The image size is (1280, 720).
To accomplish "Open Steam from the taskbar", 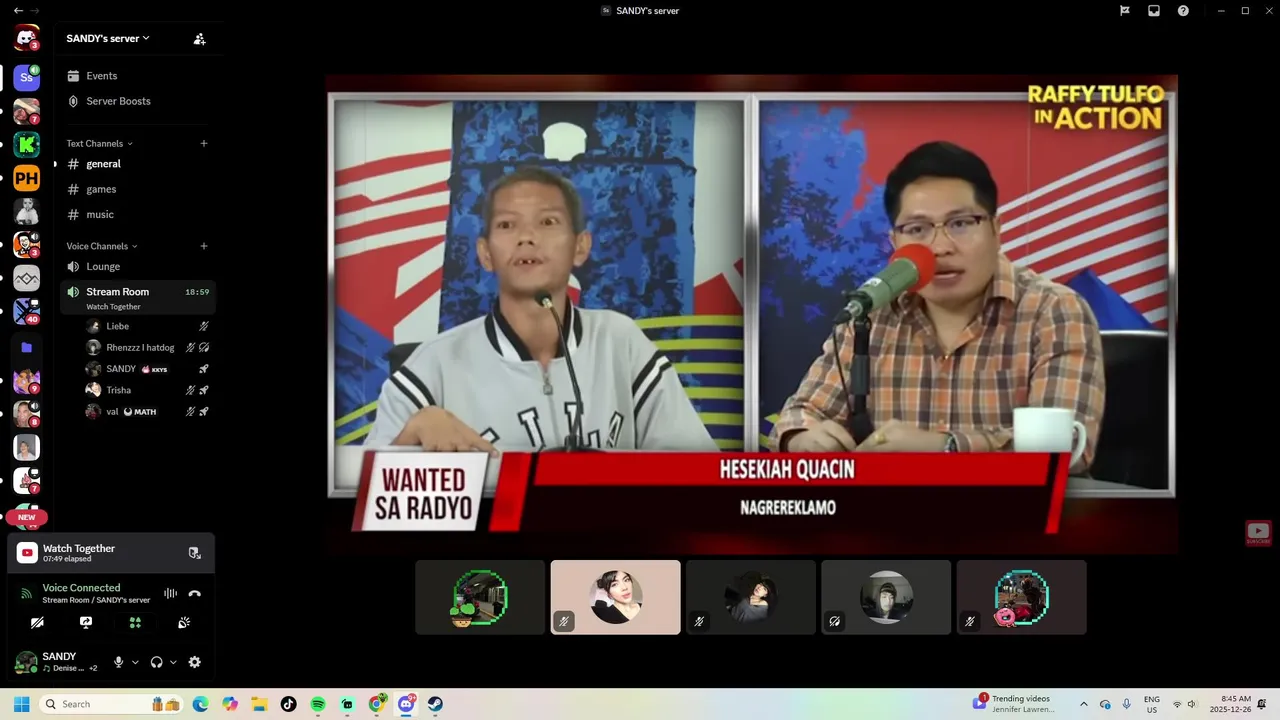I will pyautogui.click(x=435, y=704).
